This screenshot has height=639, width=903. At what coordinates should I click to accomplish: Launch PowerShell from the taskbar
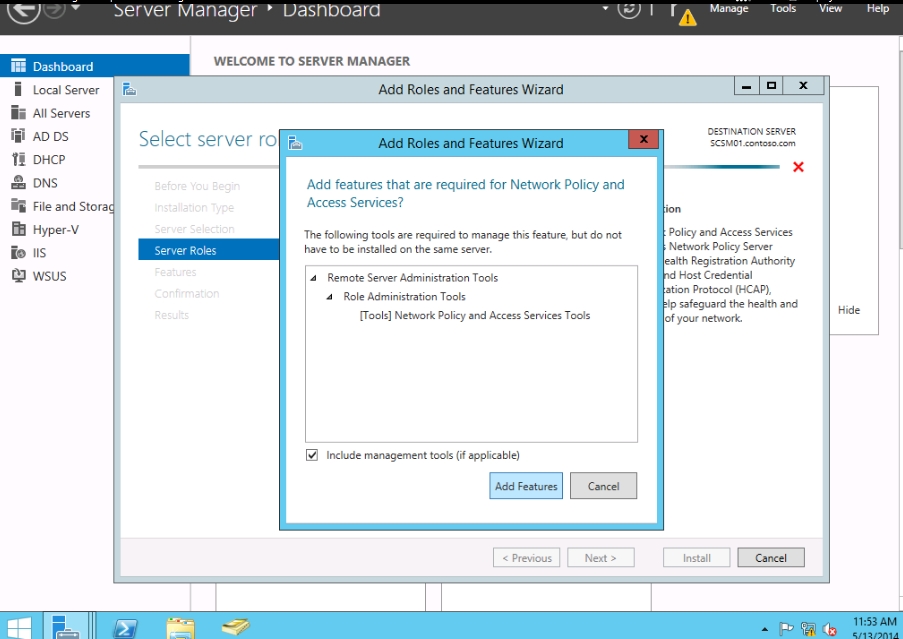125,628
